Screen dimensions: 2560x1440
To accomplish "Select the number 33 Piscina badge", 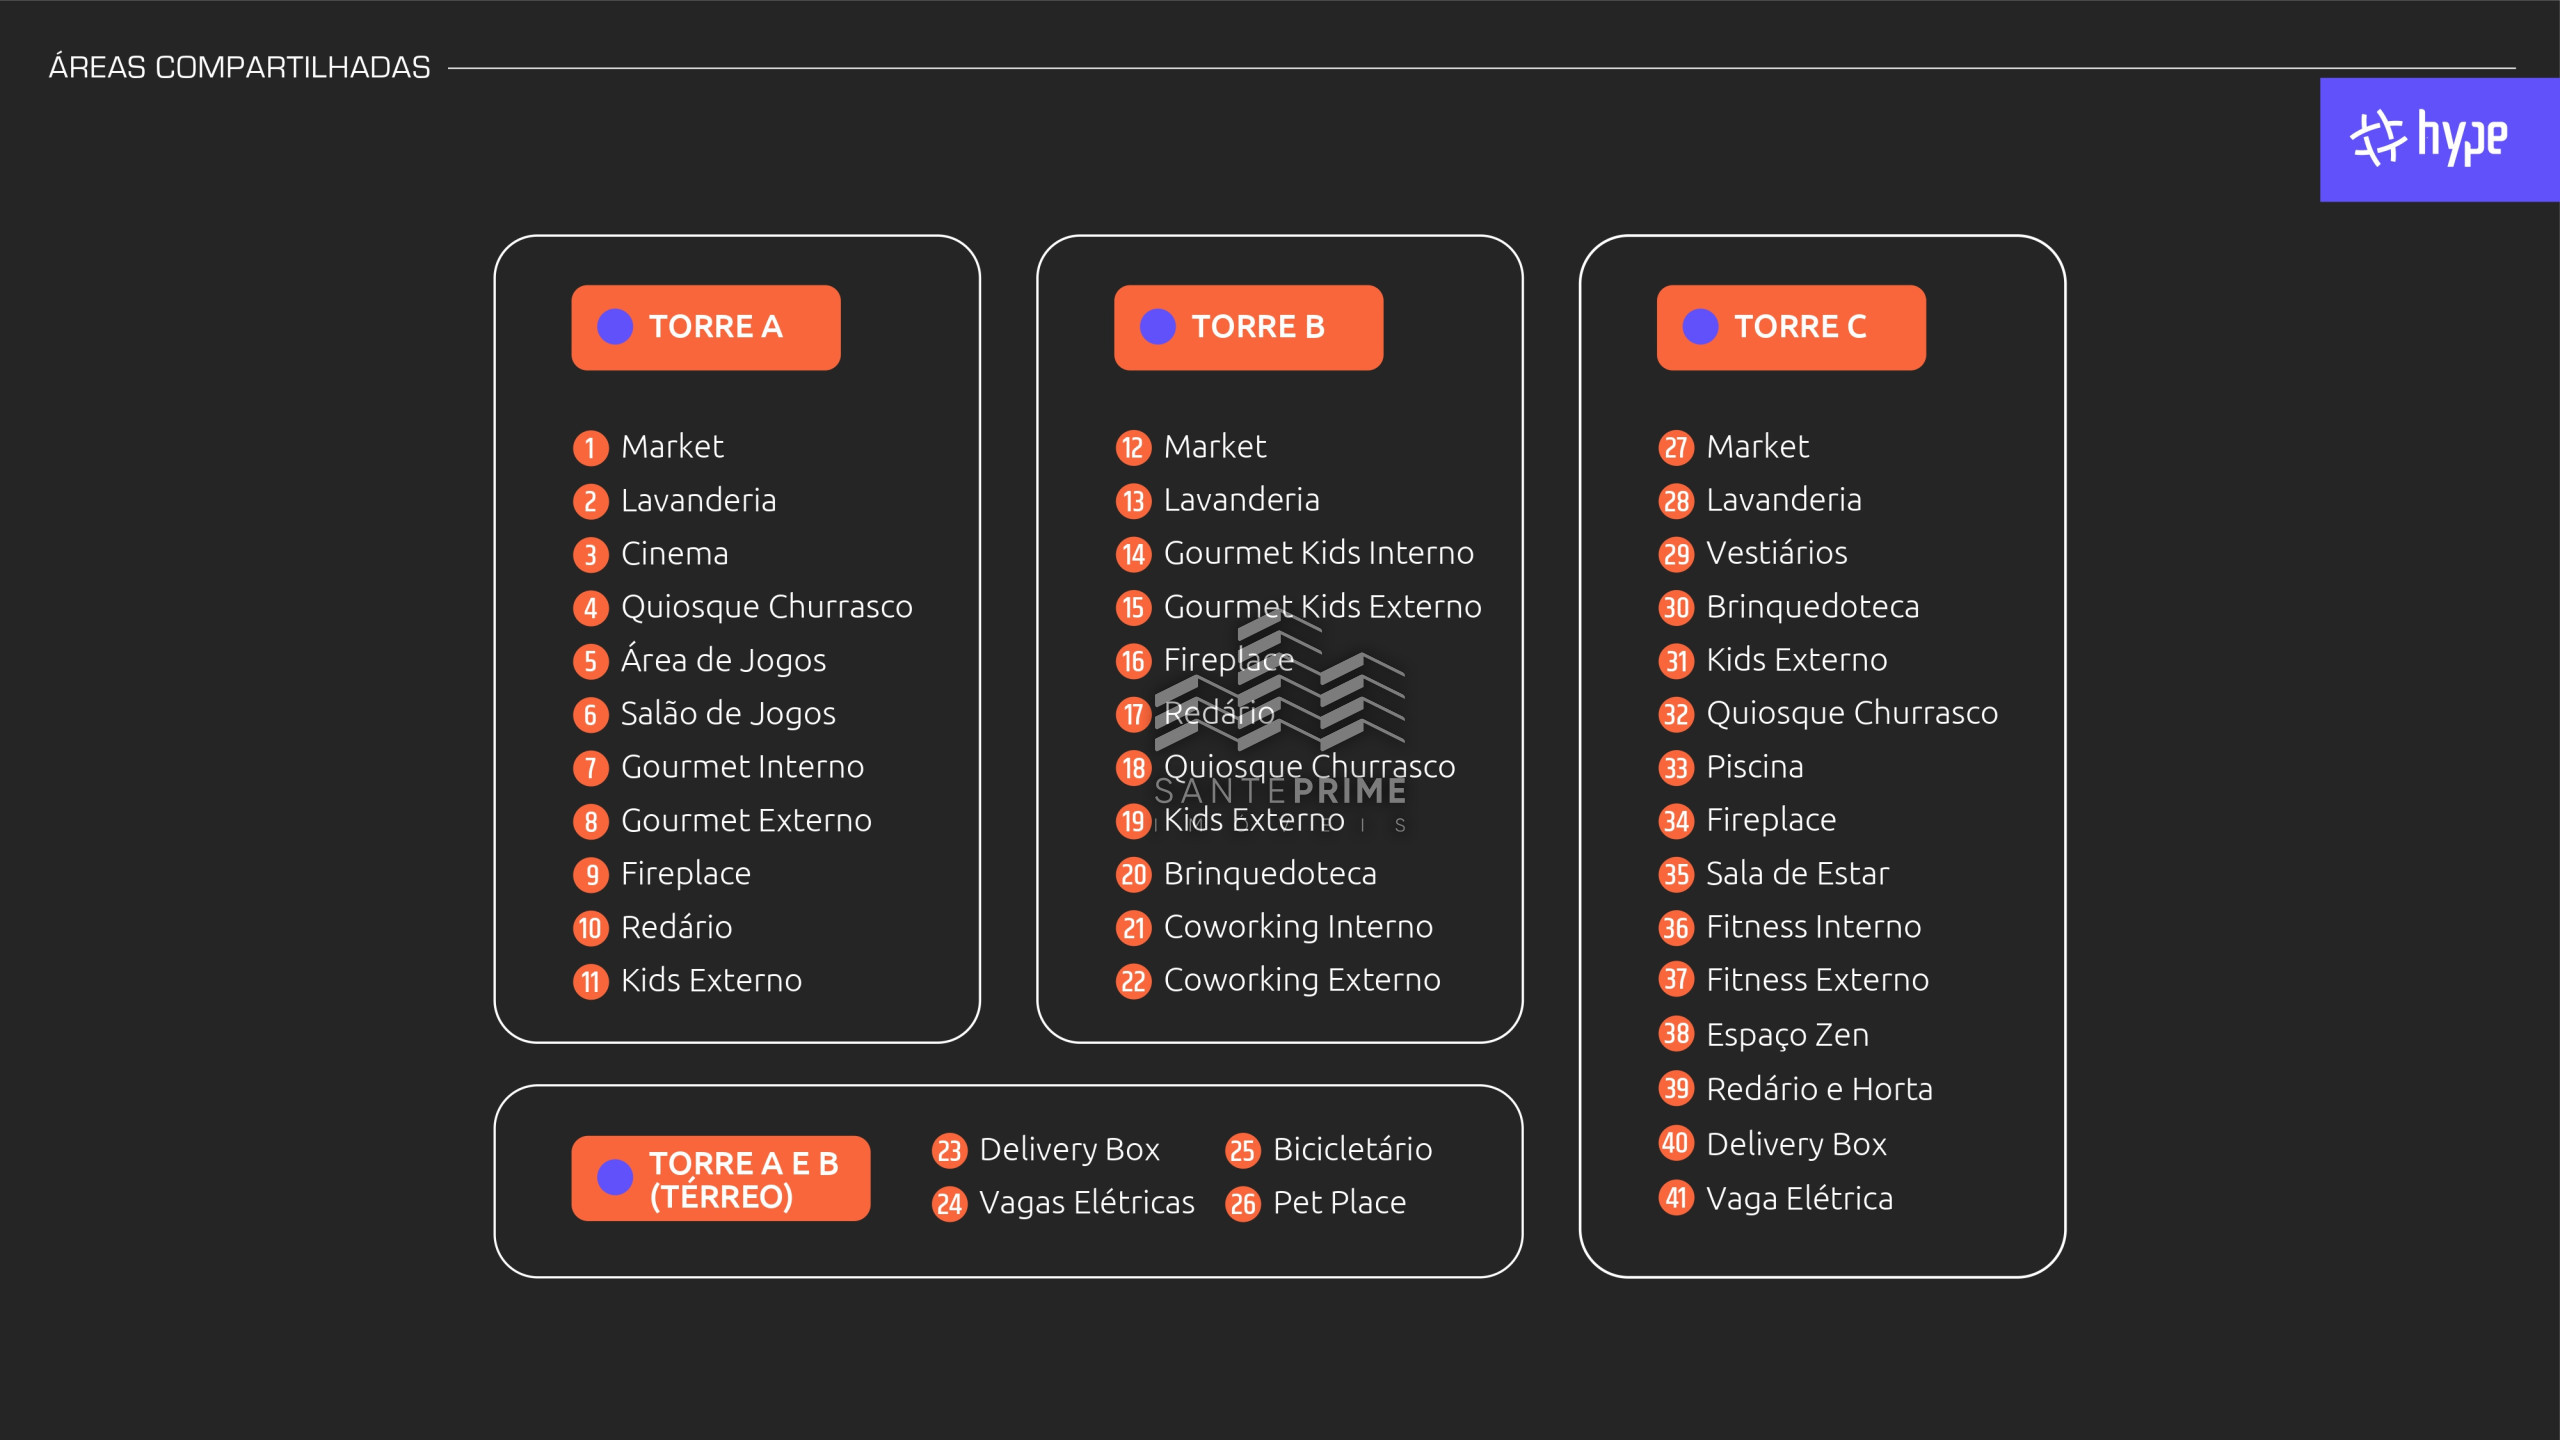I will (x=1676, y=768).
